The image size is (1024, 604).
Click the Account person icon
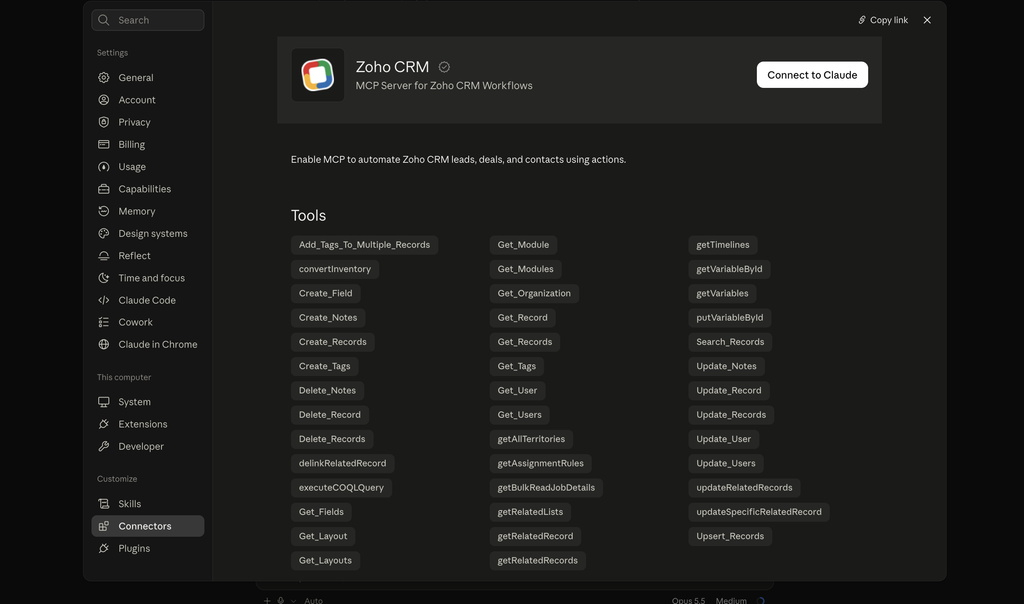point(104,100)
